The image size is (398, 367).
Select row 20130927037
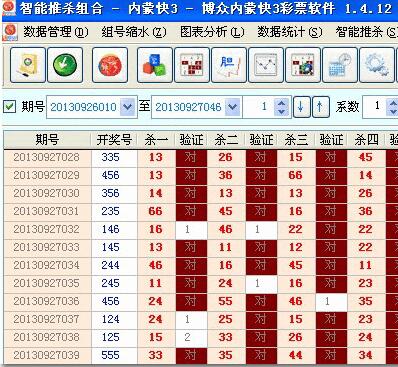(x=201, y=319)
